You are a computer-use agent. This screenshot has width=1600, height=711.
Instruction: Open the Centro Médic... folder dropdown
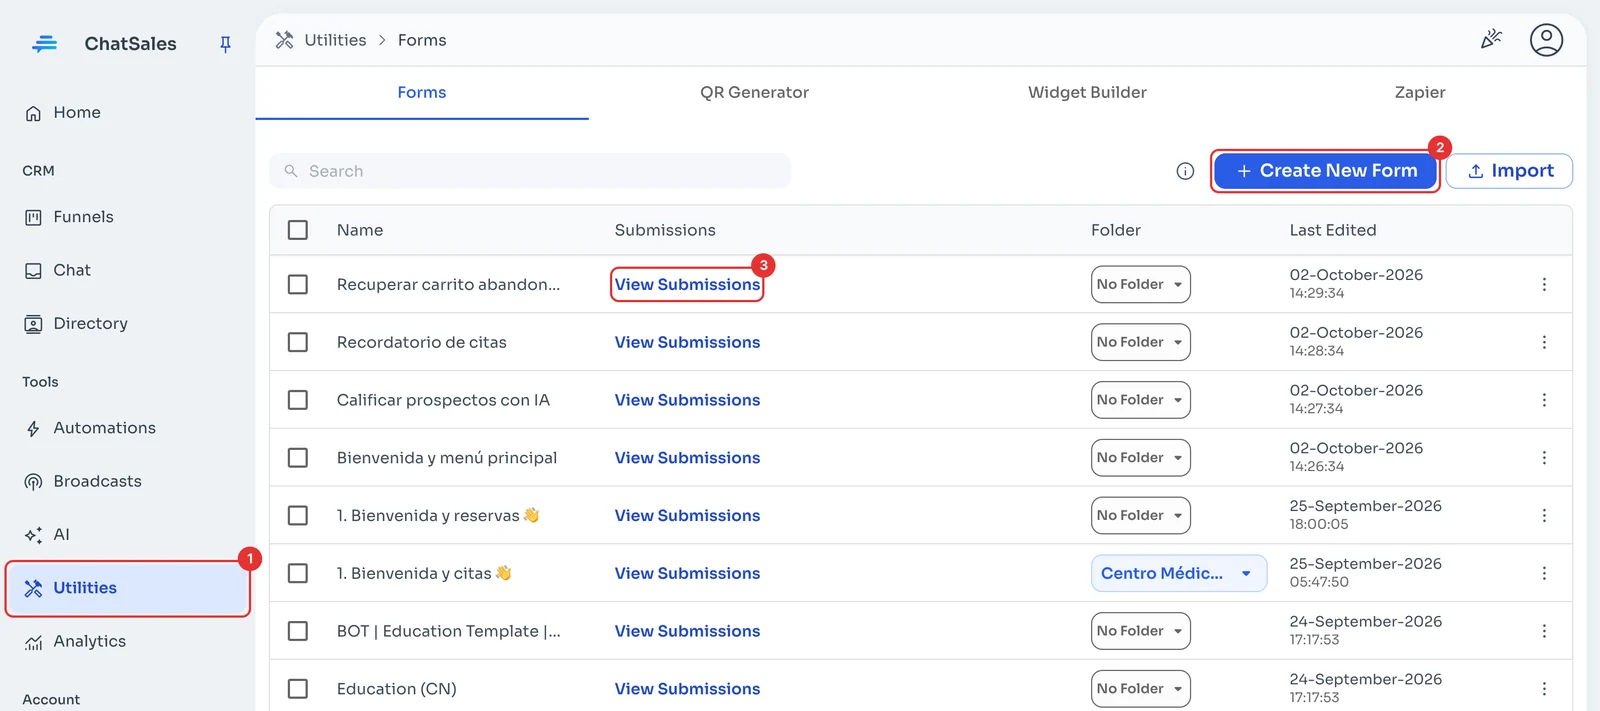click(x=1179, y=573)
